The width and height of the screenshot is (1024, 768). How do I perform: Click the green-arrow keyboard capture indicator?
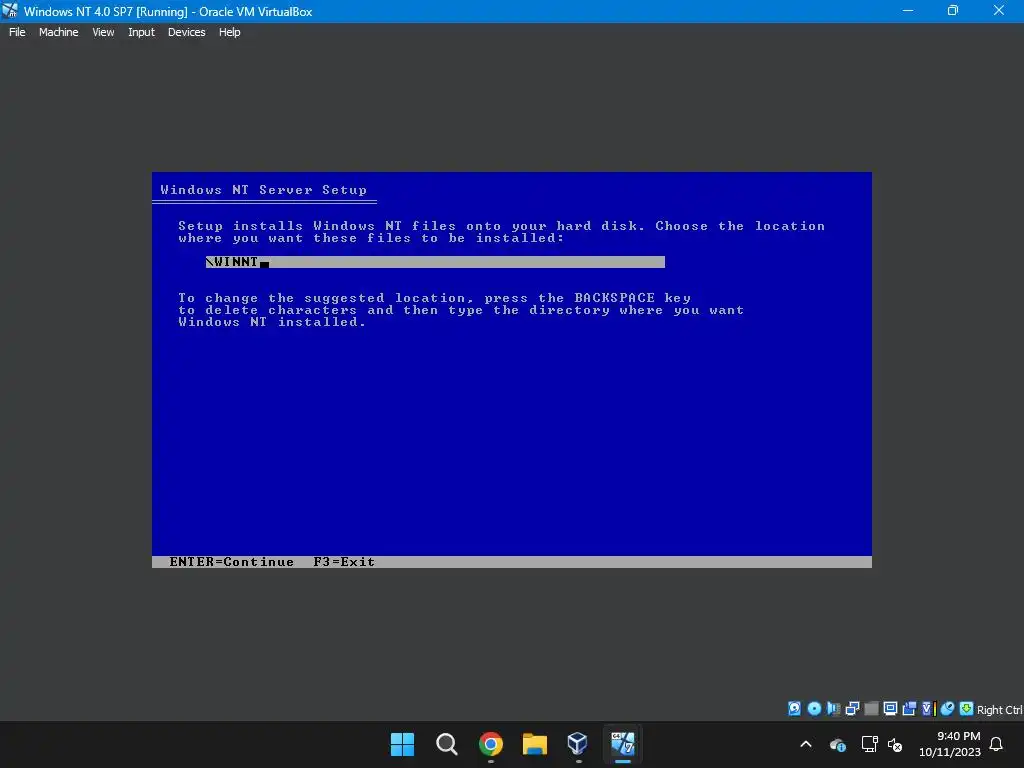[x=967, y=709]
